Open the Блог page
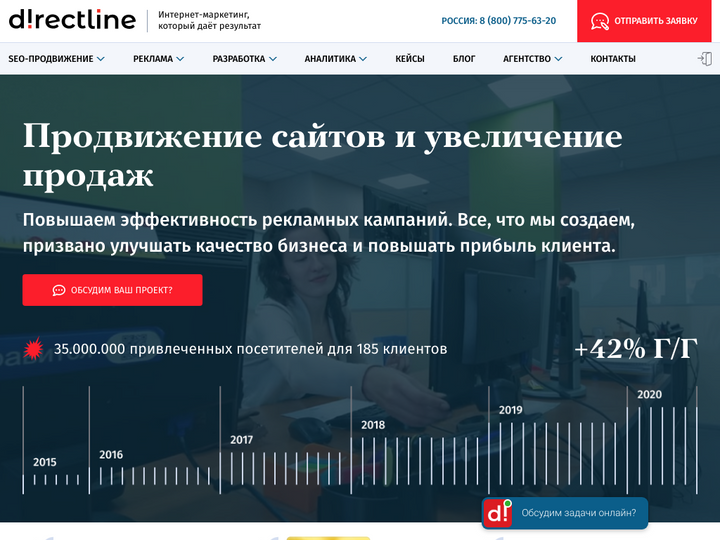Viewport: 720px width, 540px height. click(464, 59)
